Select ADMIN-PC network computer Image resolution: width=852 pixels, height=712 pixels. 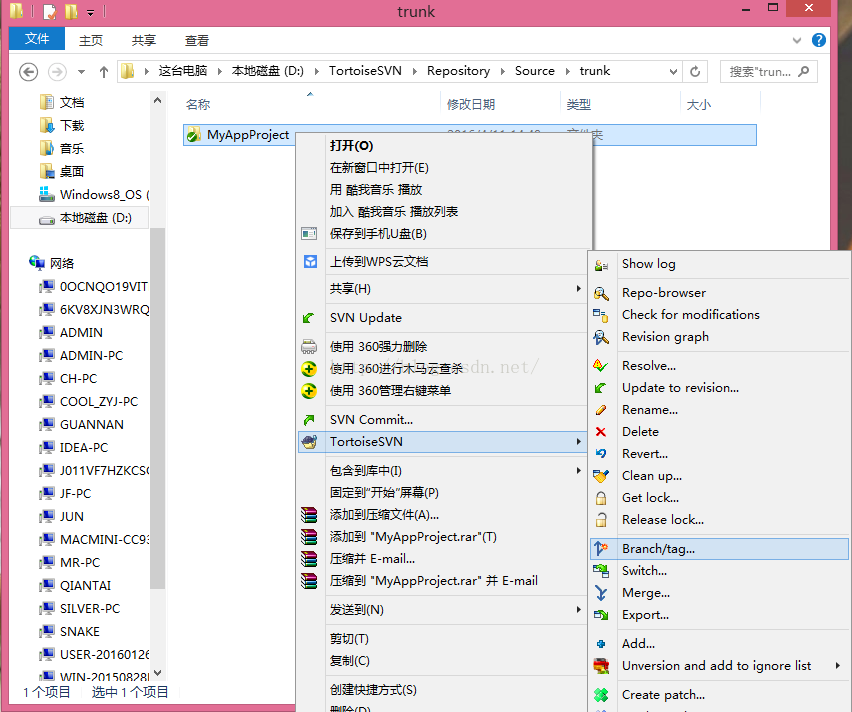coord(91,355)
